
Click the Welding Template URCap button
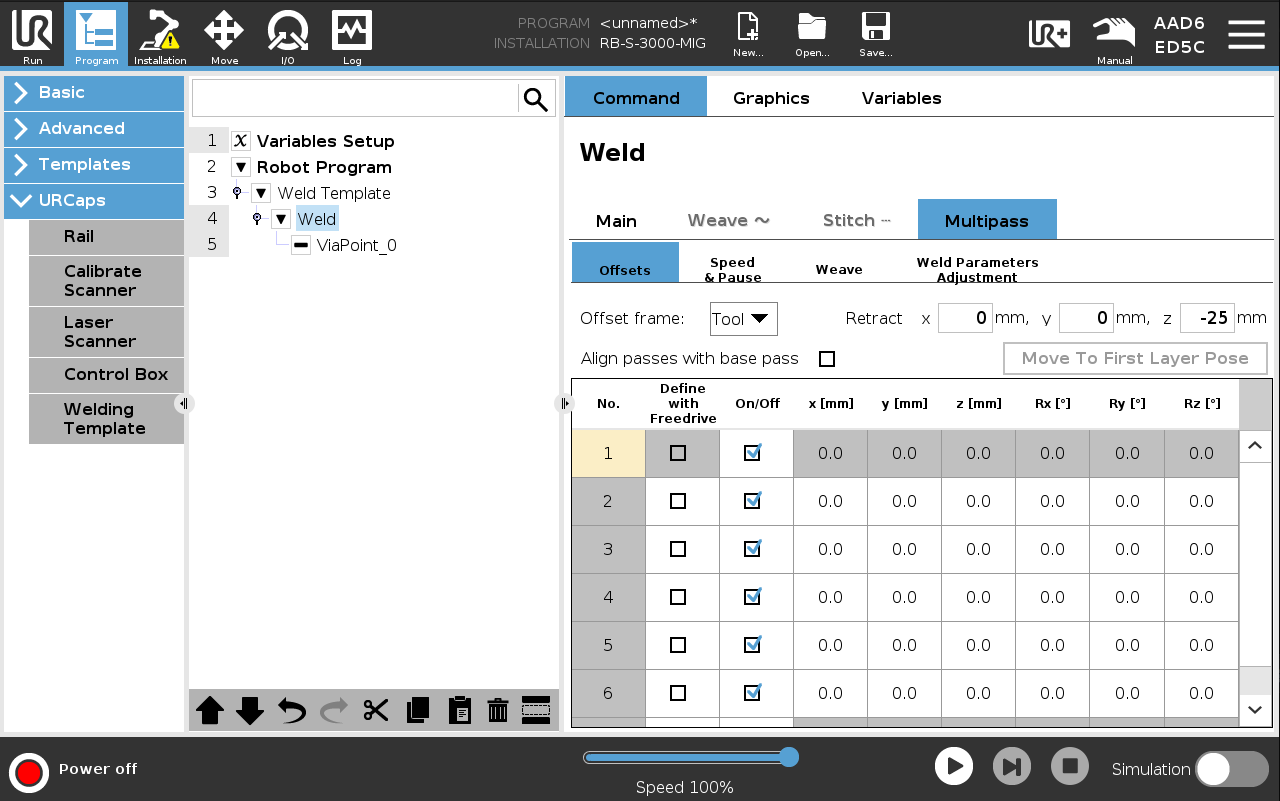tap(106, 419)
